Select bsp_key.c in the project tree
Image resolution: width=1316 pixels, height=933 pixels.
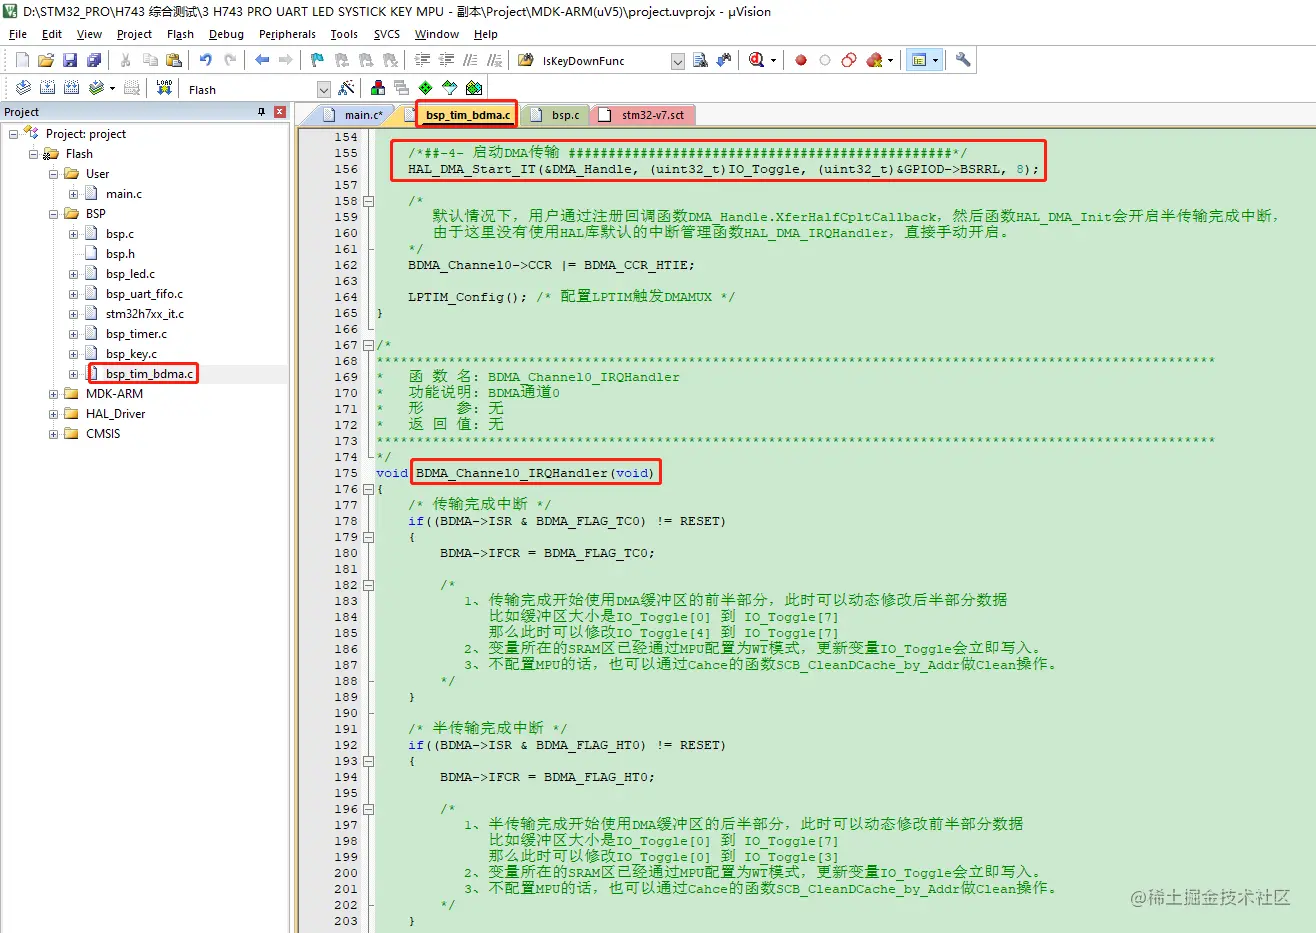point(131,354)
